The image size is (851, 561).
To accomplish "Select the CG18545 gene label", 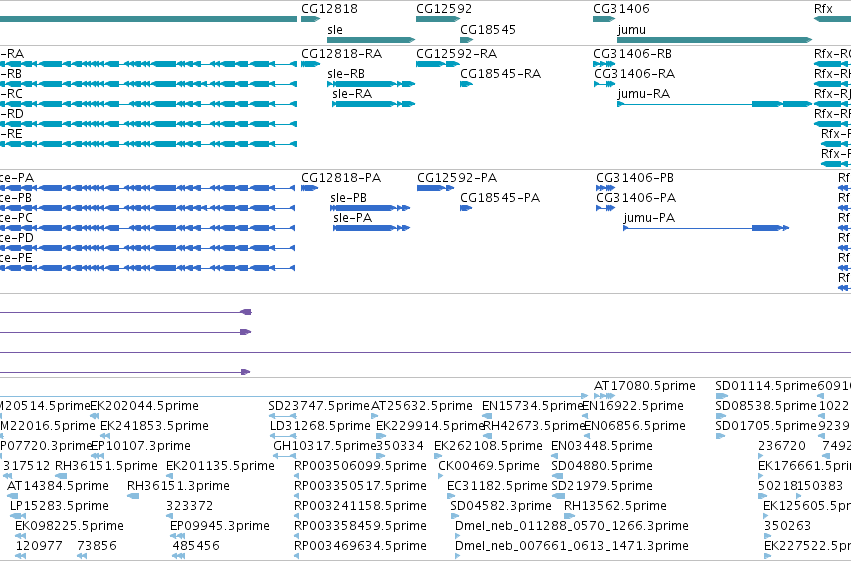I will pos(487,29).
